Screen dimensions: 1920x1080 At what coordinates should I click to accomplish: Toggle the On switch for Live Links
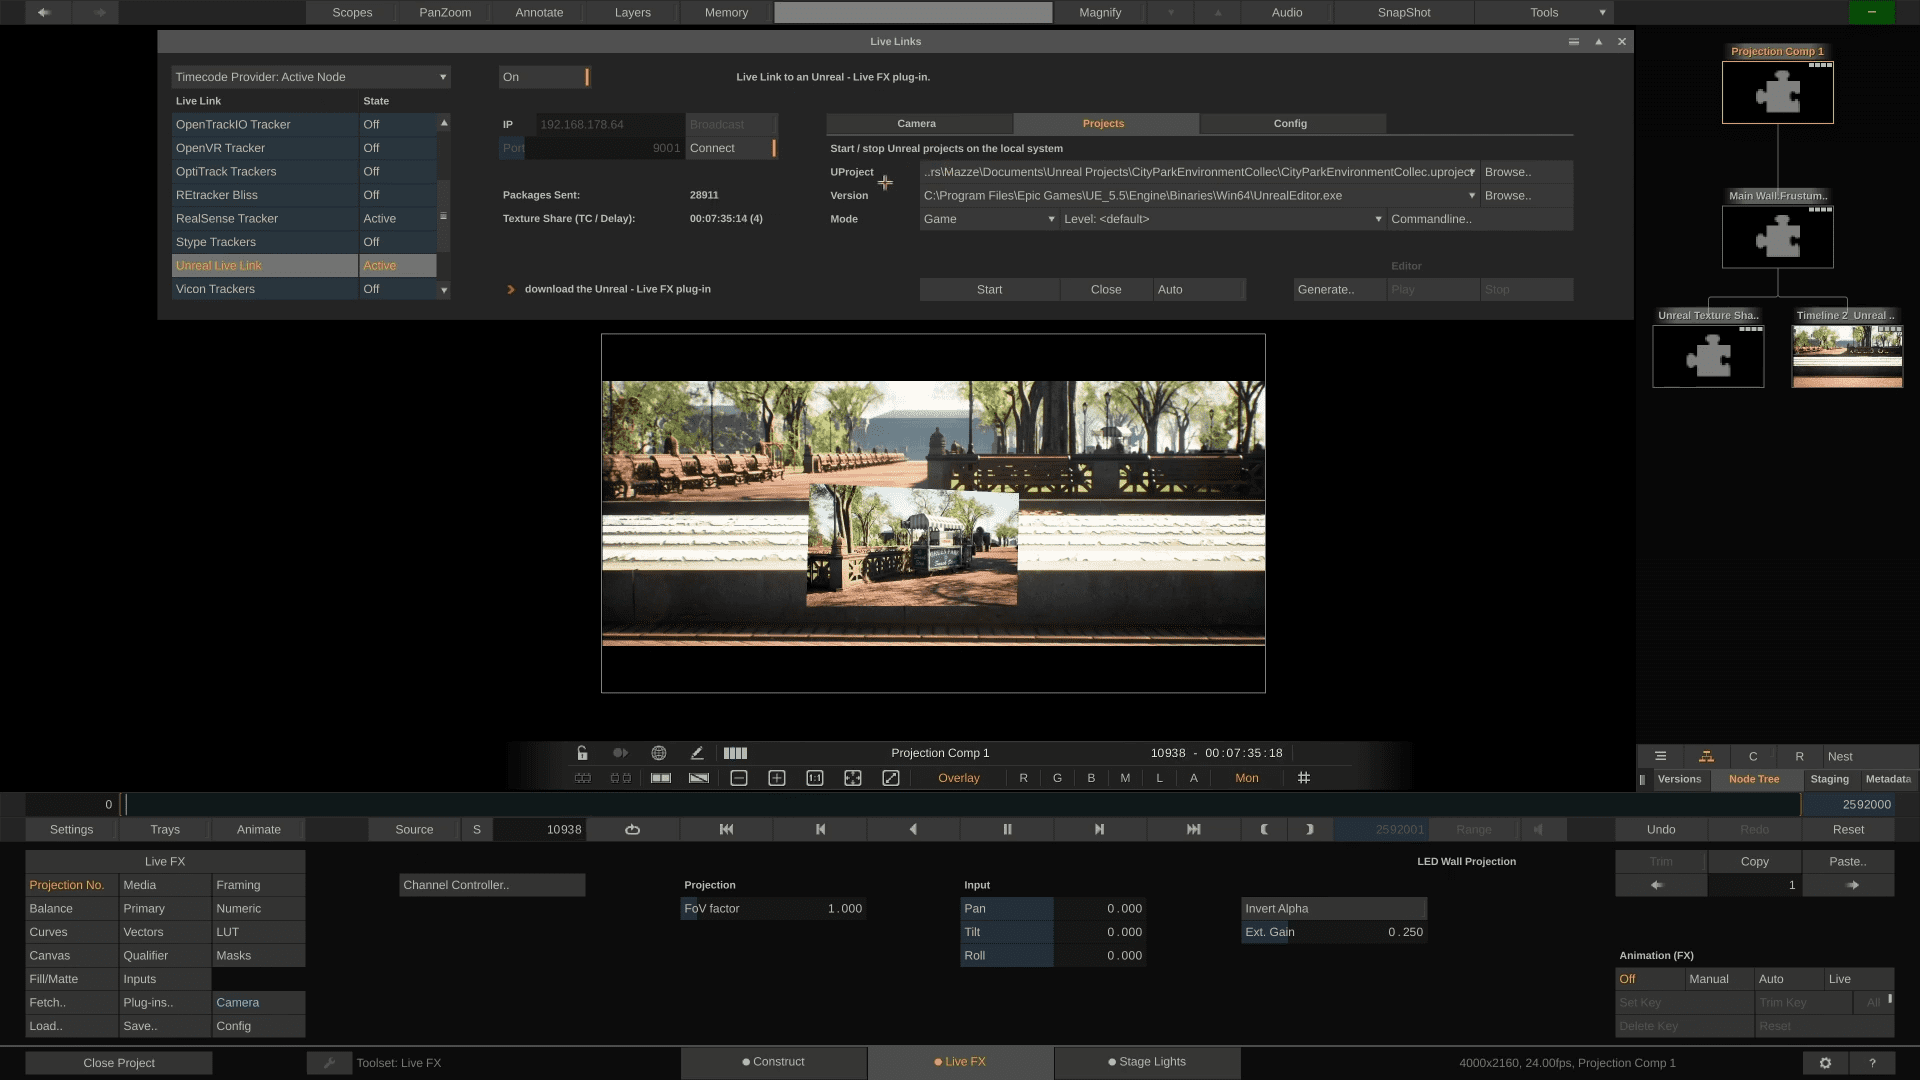[x=545, y=77]
